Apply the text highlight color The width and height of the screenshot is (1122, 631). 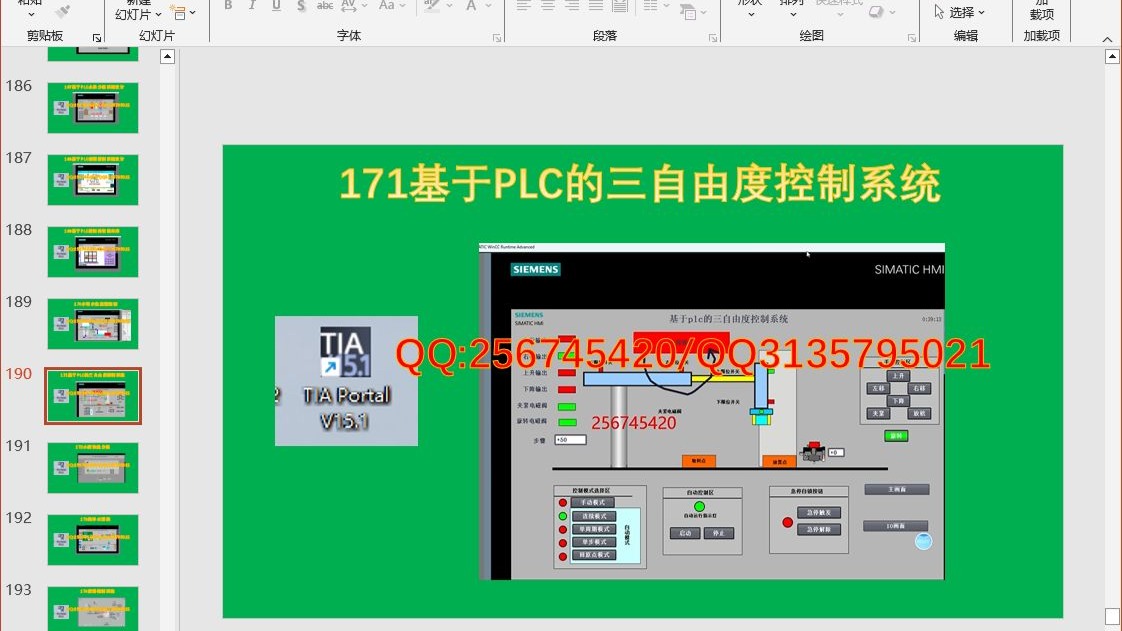coord(431,6)
